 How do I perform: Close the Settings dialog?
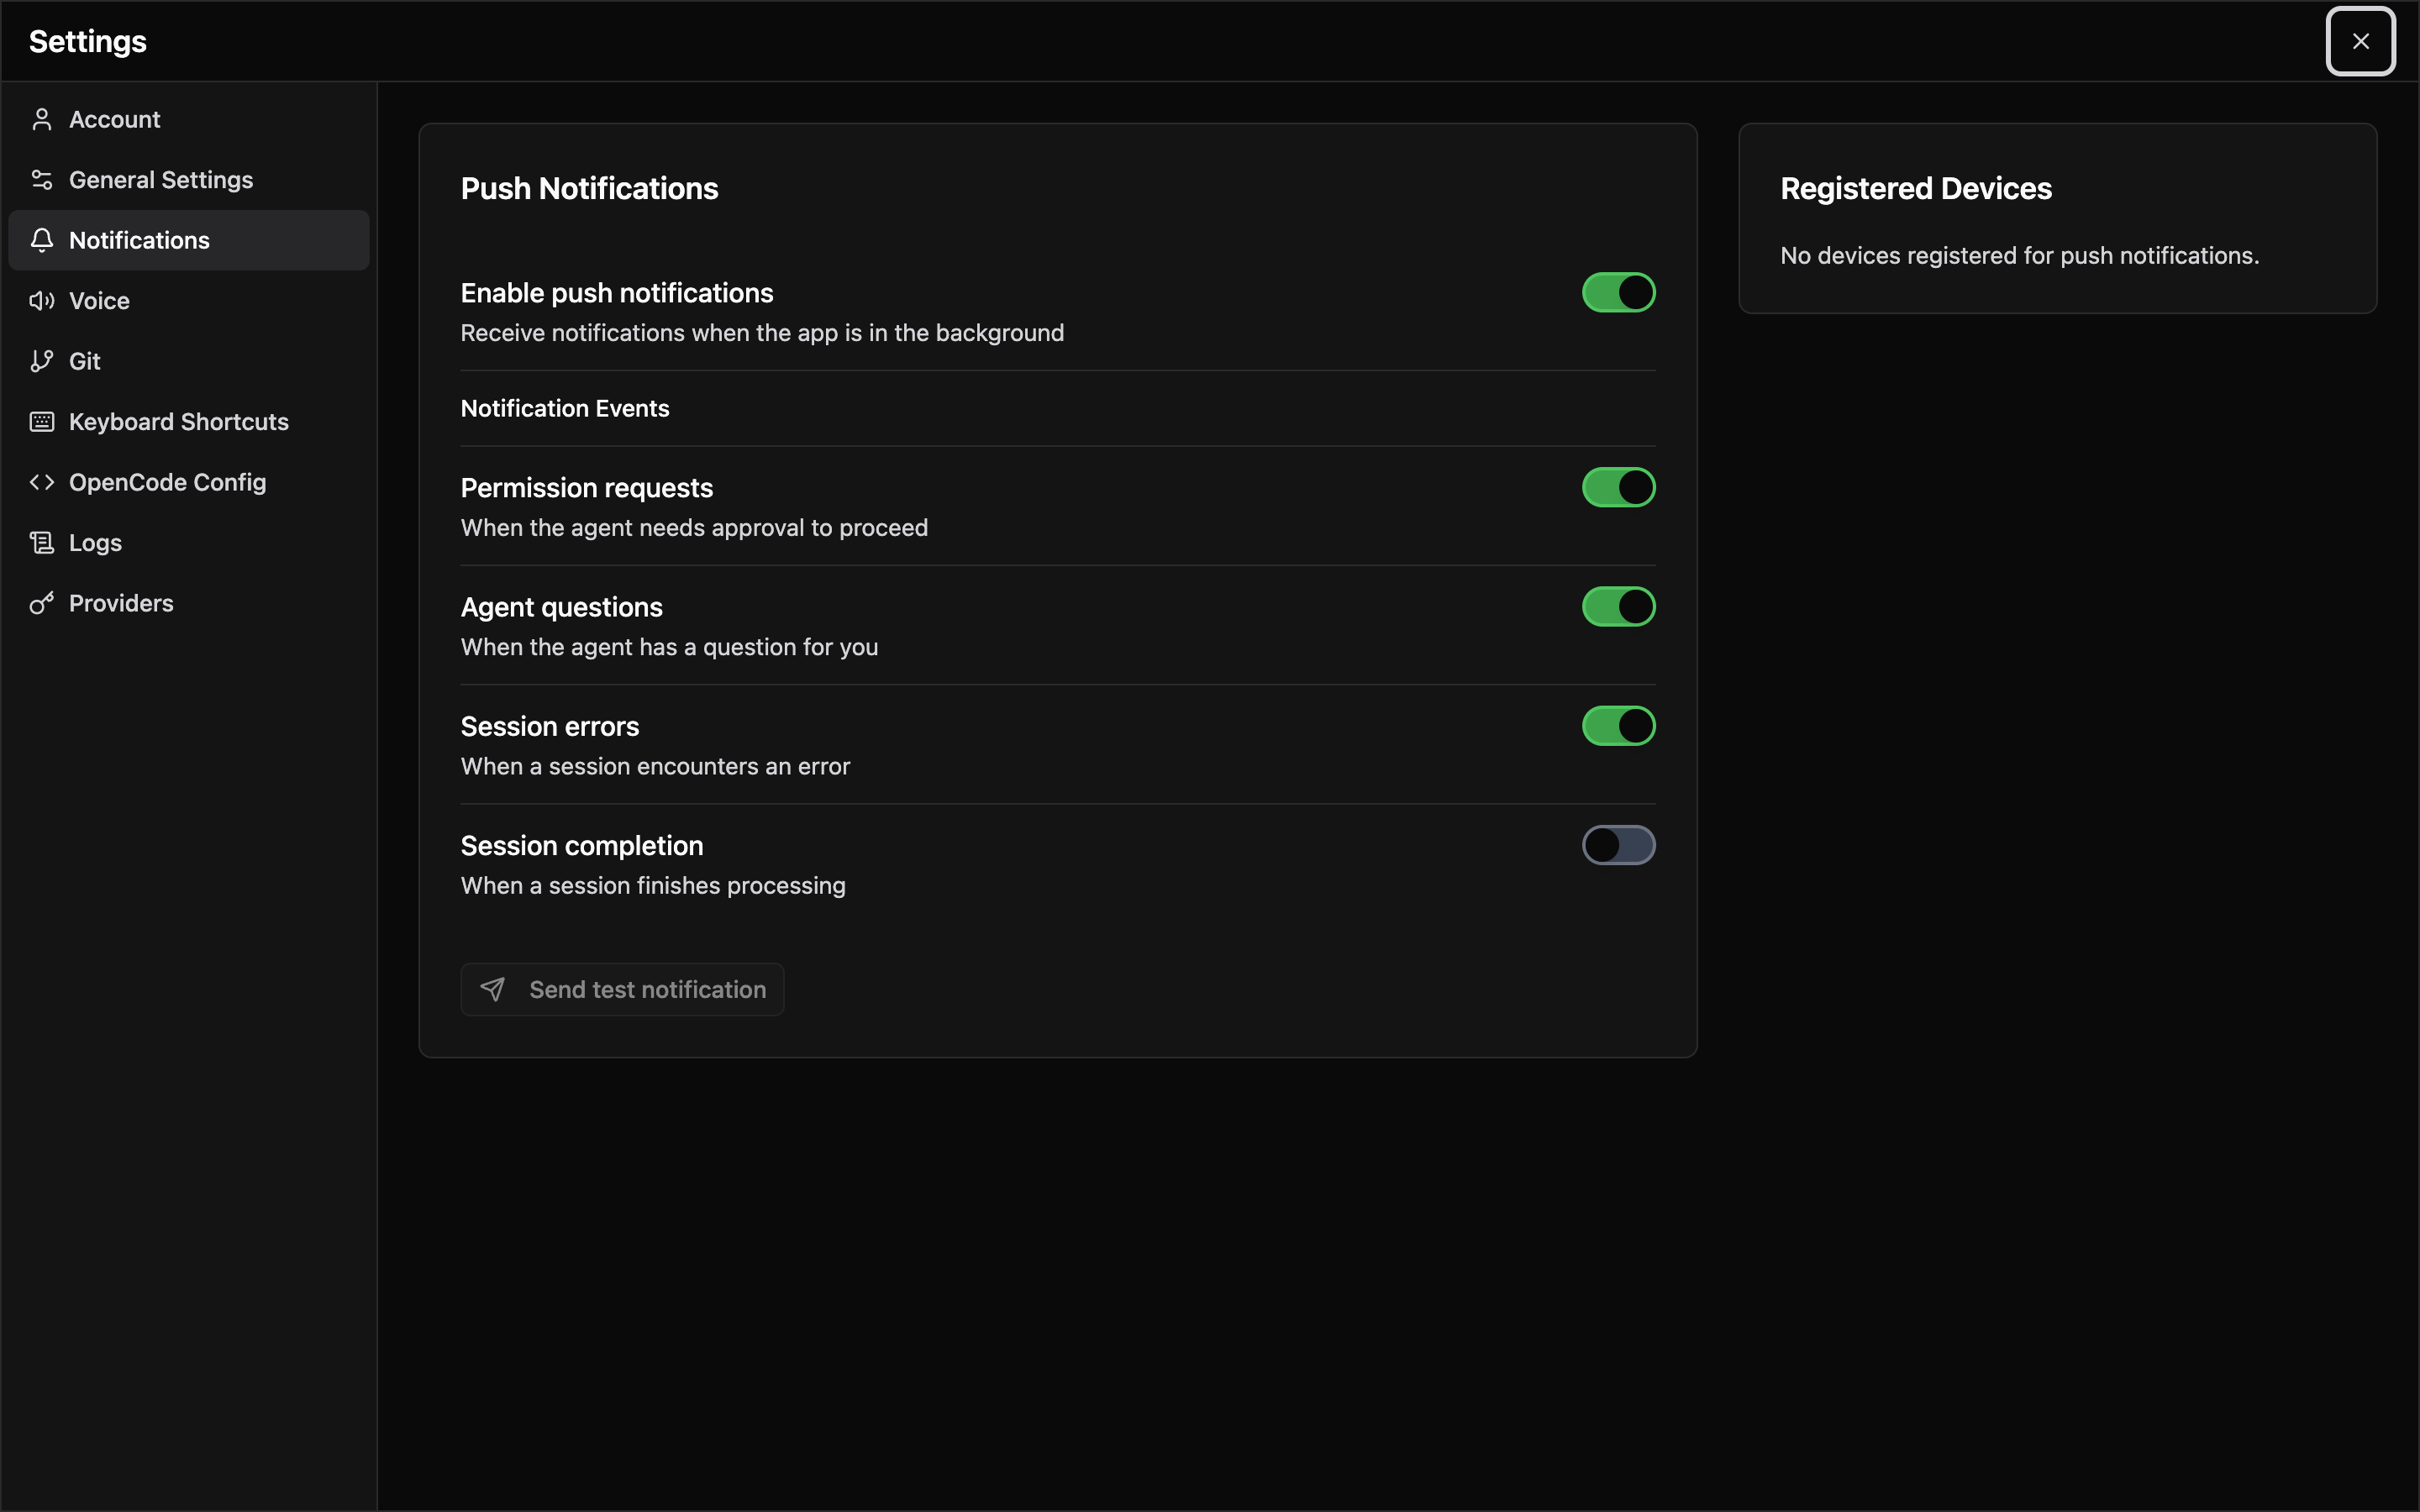pos(2360,41)
